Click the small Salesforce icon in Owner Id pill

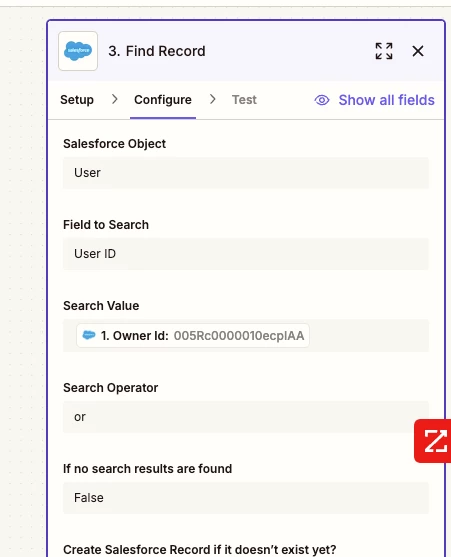coord(89,335)
